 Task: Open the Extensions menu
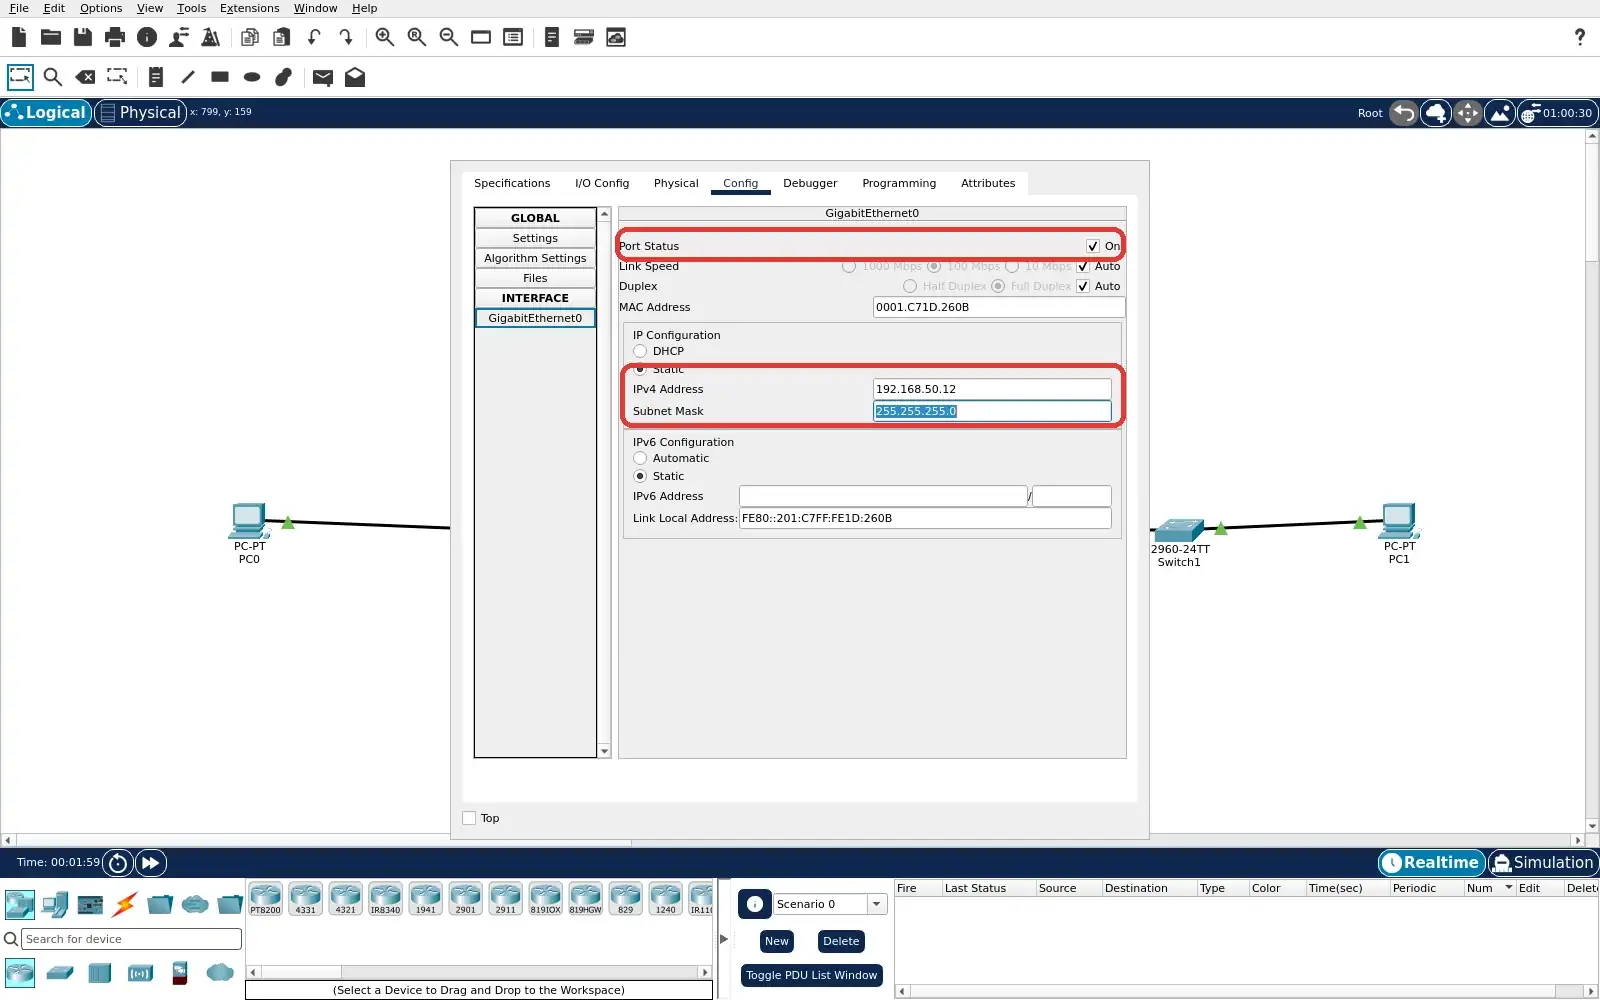(x=249, y=8)
